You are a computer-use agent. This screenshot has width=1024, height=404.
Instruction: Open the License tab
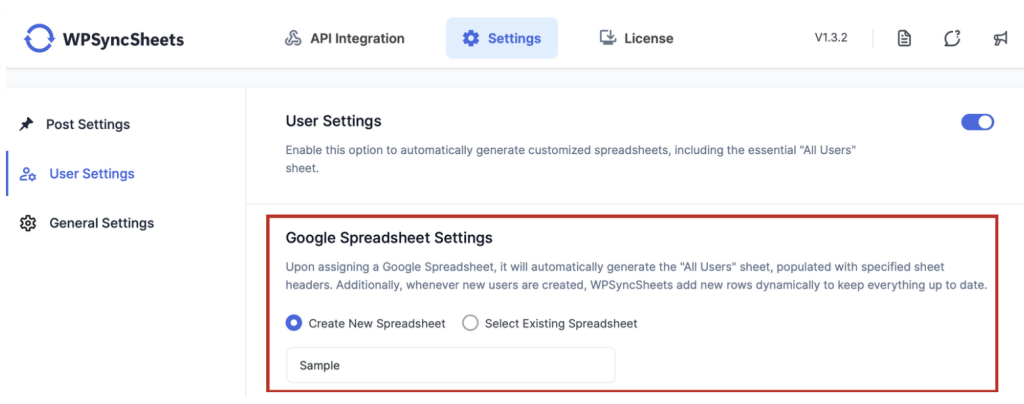pyautogui.click(x=636, y=39)
